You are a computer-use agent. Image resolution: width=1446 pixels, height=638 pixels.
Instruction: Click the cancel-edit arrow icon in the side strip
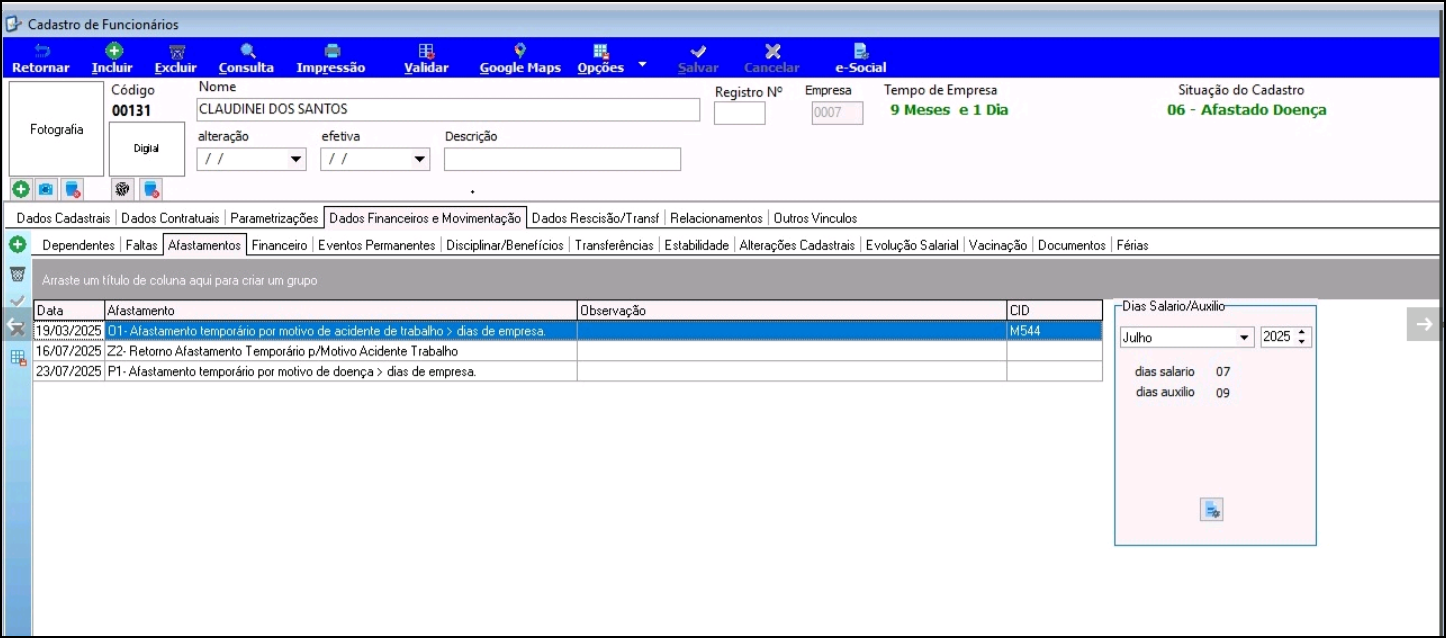pos(16,325)
